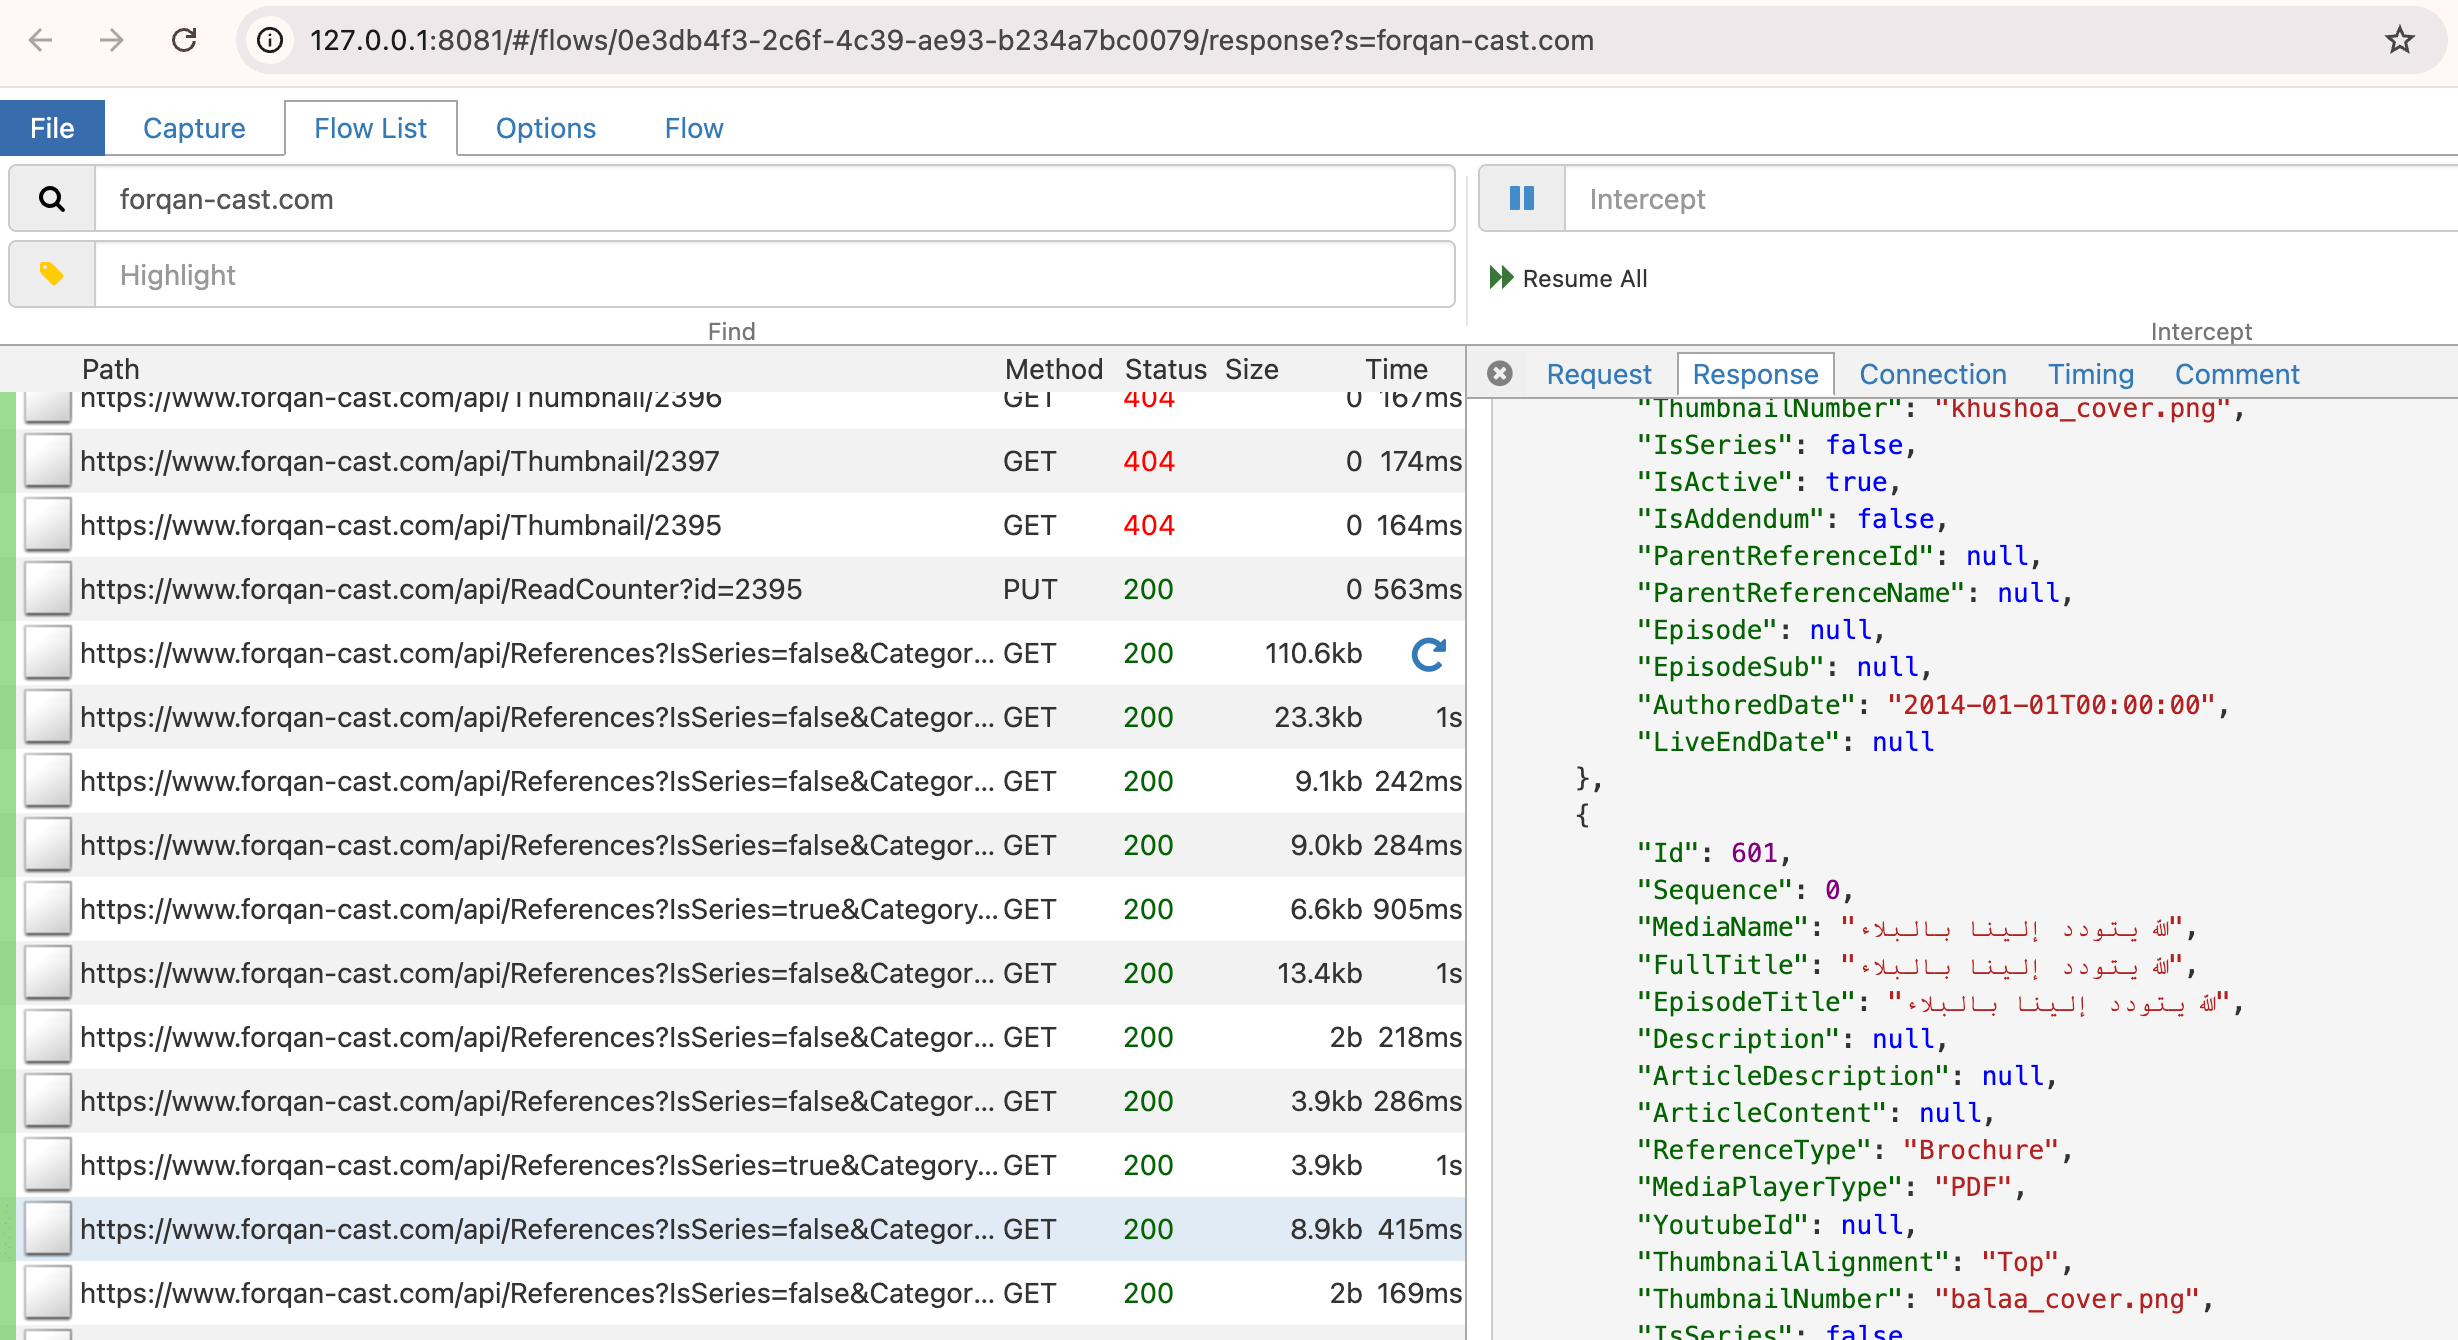Click the "balaa_cover.png" value in response
The width and height of the screenshot is (2458, 1340).
click(2067, 1299)
